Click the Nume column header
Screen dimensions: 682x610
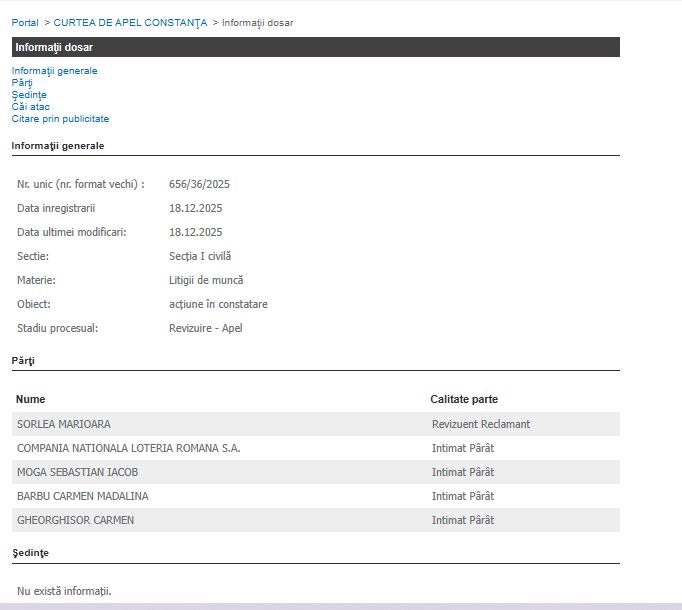(31, 399)
